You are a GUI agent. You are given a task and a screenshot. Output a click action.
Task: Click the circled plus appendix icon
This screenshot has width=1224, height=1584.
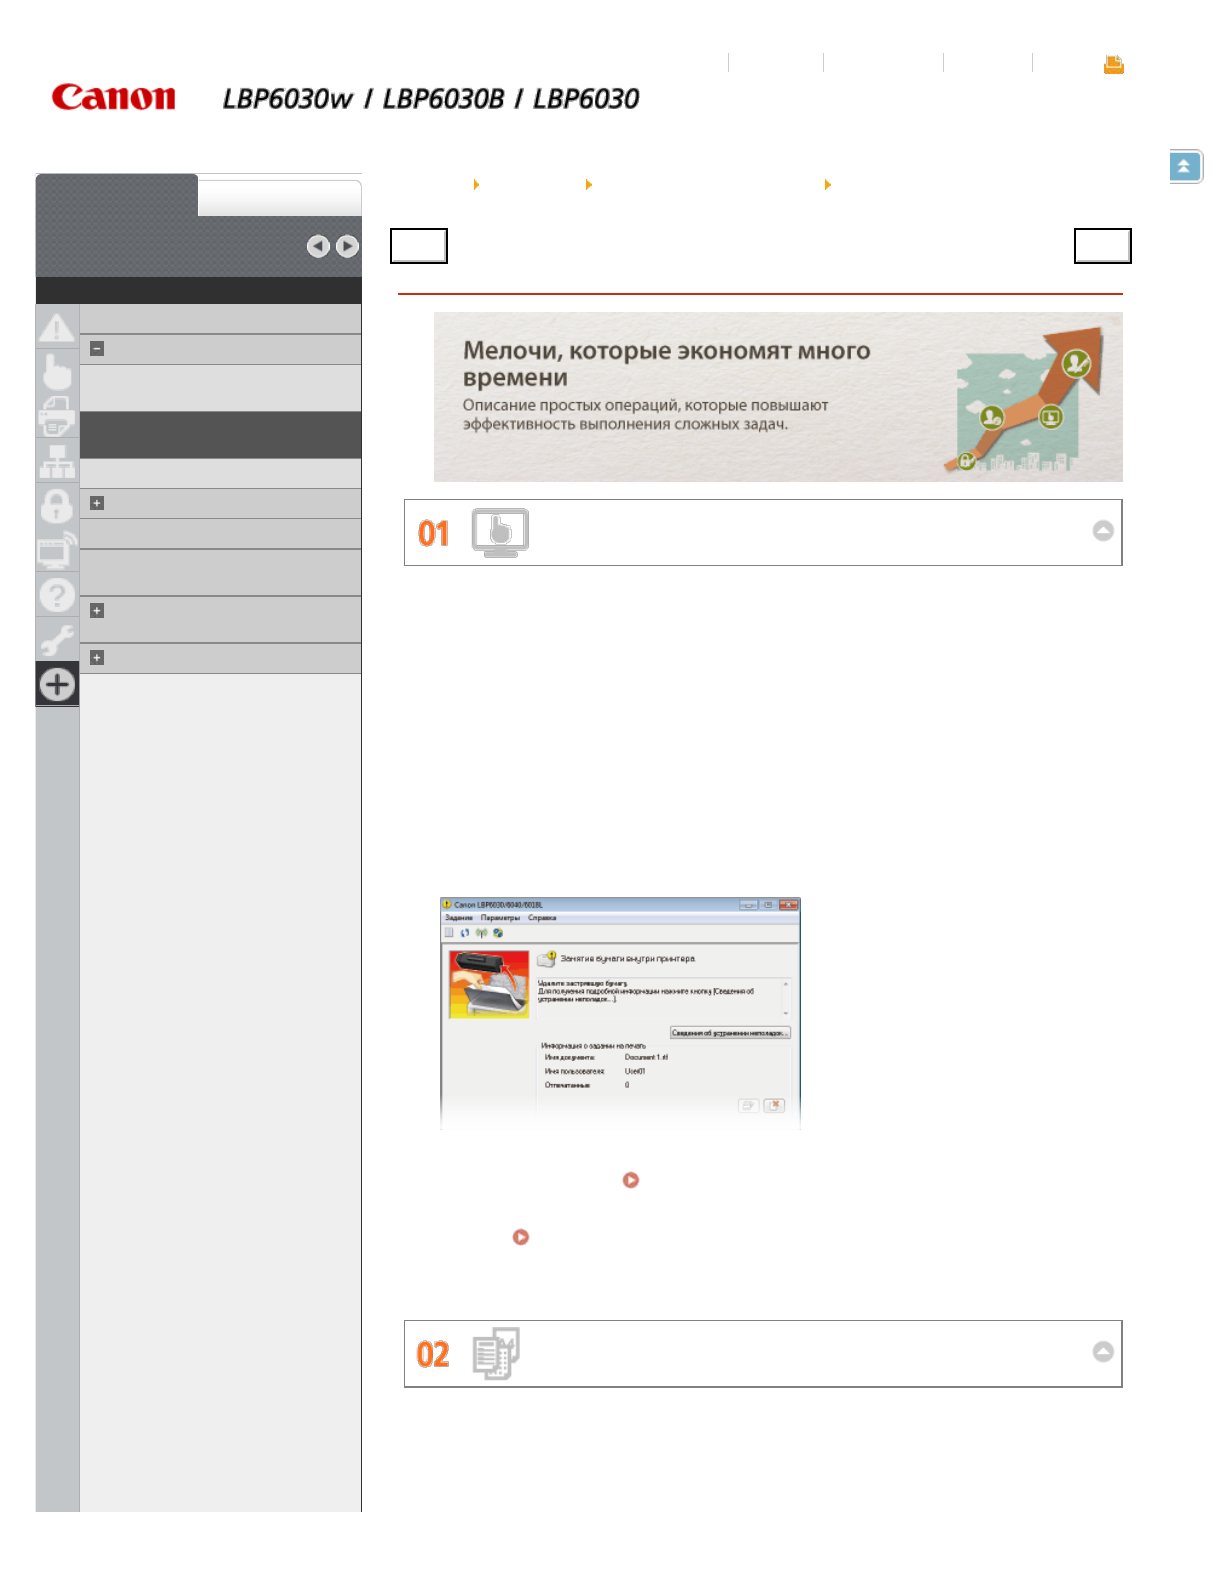click(x=57, y=684)
